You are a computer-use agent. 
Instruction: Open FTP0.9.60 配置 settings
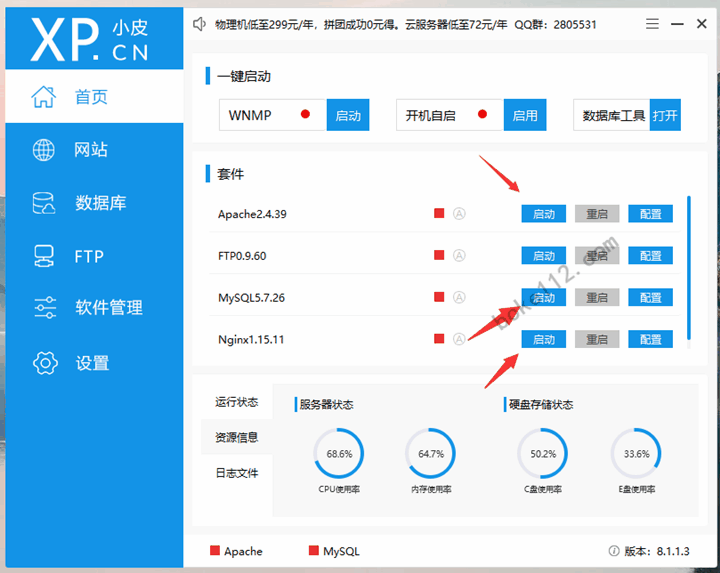[651, 255]
